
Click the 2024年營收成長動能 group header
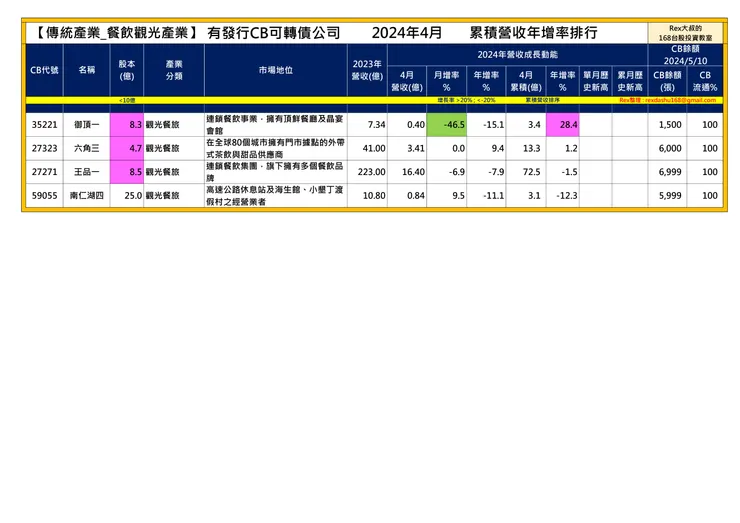(x=517, y=55)
